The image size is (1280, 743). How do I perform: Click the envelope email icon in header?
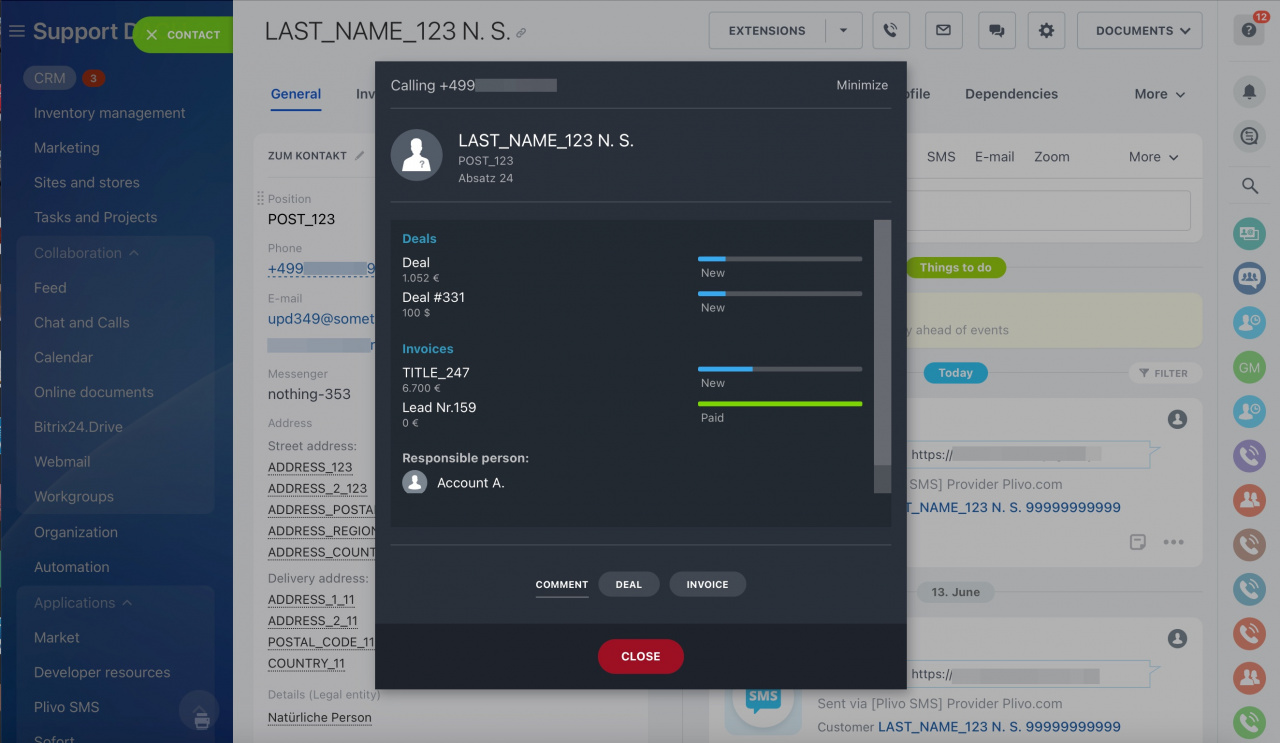[943, 31]
